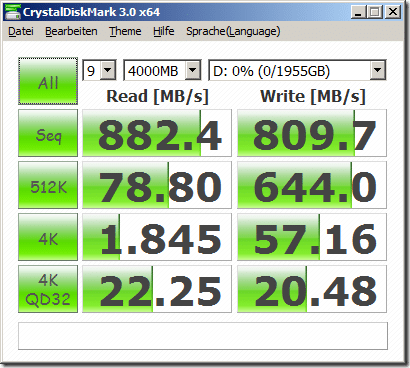Select the Seq write result 809.7
Viewport: 410px width, 368px height.
312,133
